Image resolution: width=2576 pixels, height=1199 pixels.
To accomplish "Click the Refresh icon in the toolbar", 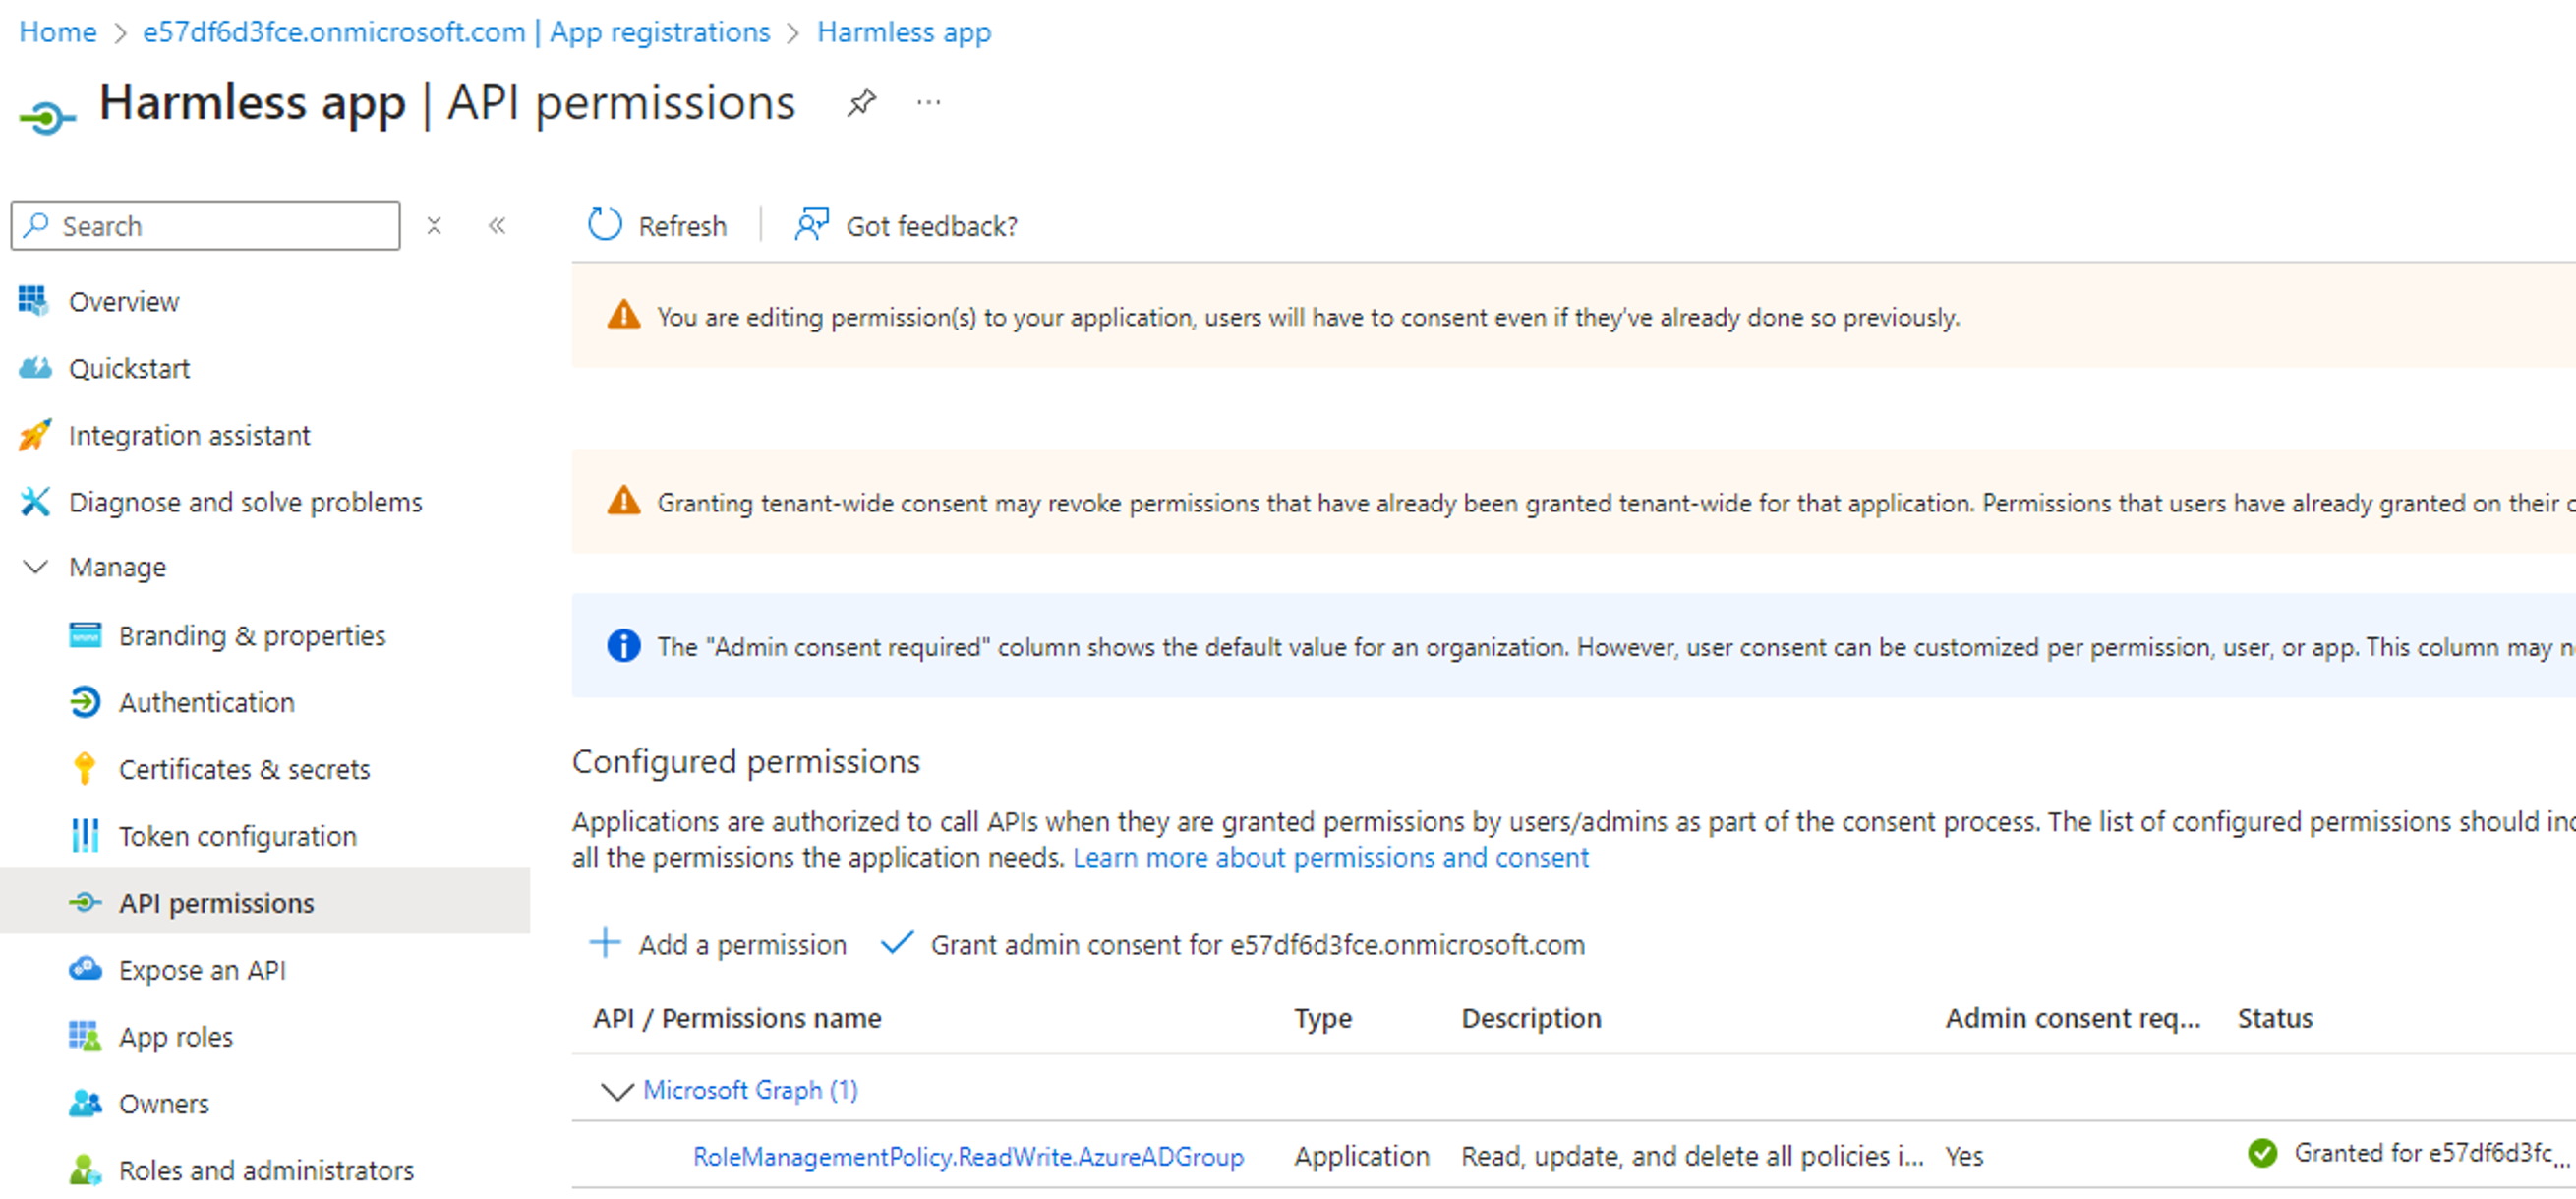I will pyautogui.click(x=605, y=225).
